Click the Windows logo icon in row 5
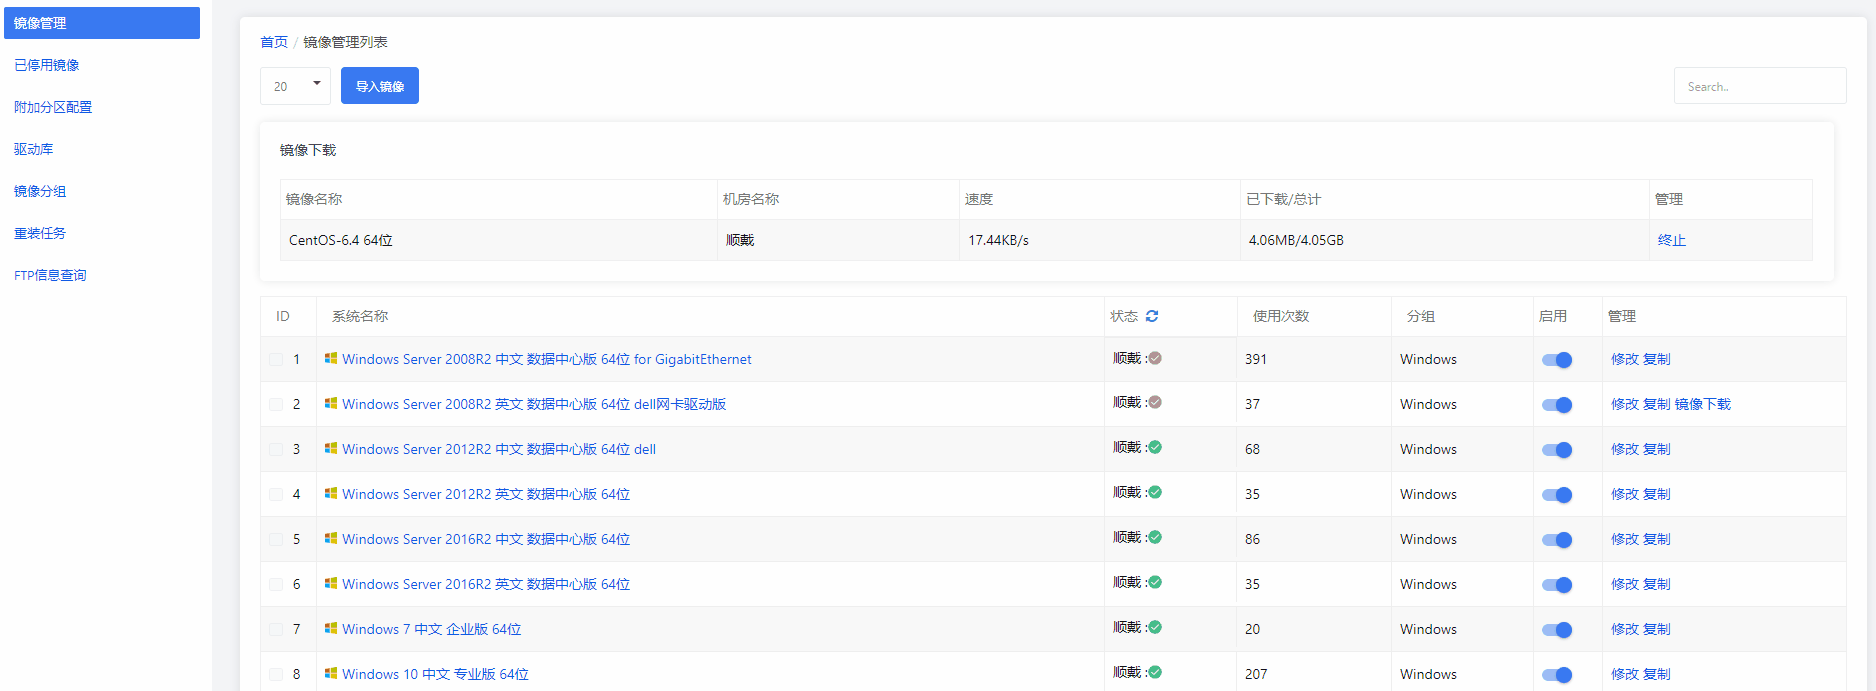 click(x=331, y=538)
